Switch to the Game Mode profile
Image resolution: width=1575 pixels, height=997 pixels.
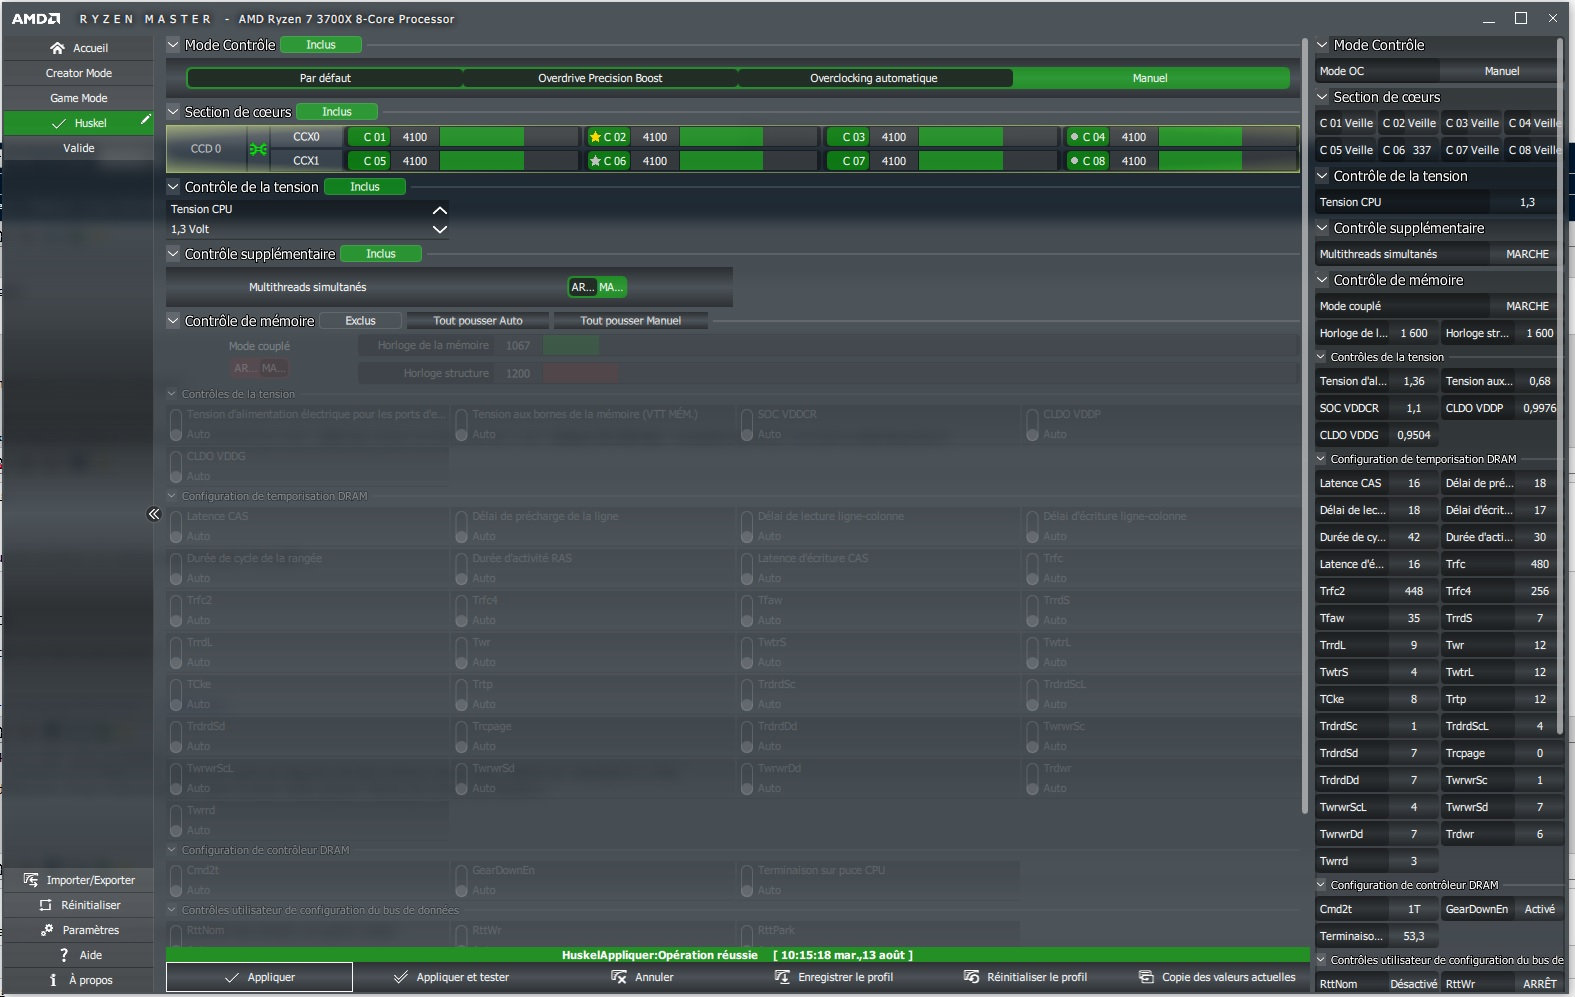[x=79, y=98]
